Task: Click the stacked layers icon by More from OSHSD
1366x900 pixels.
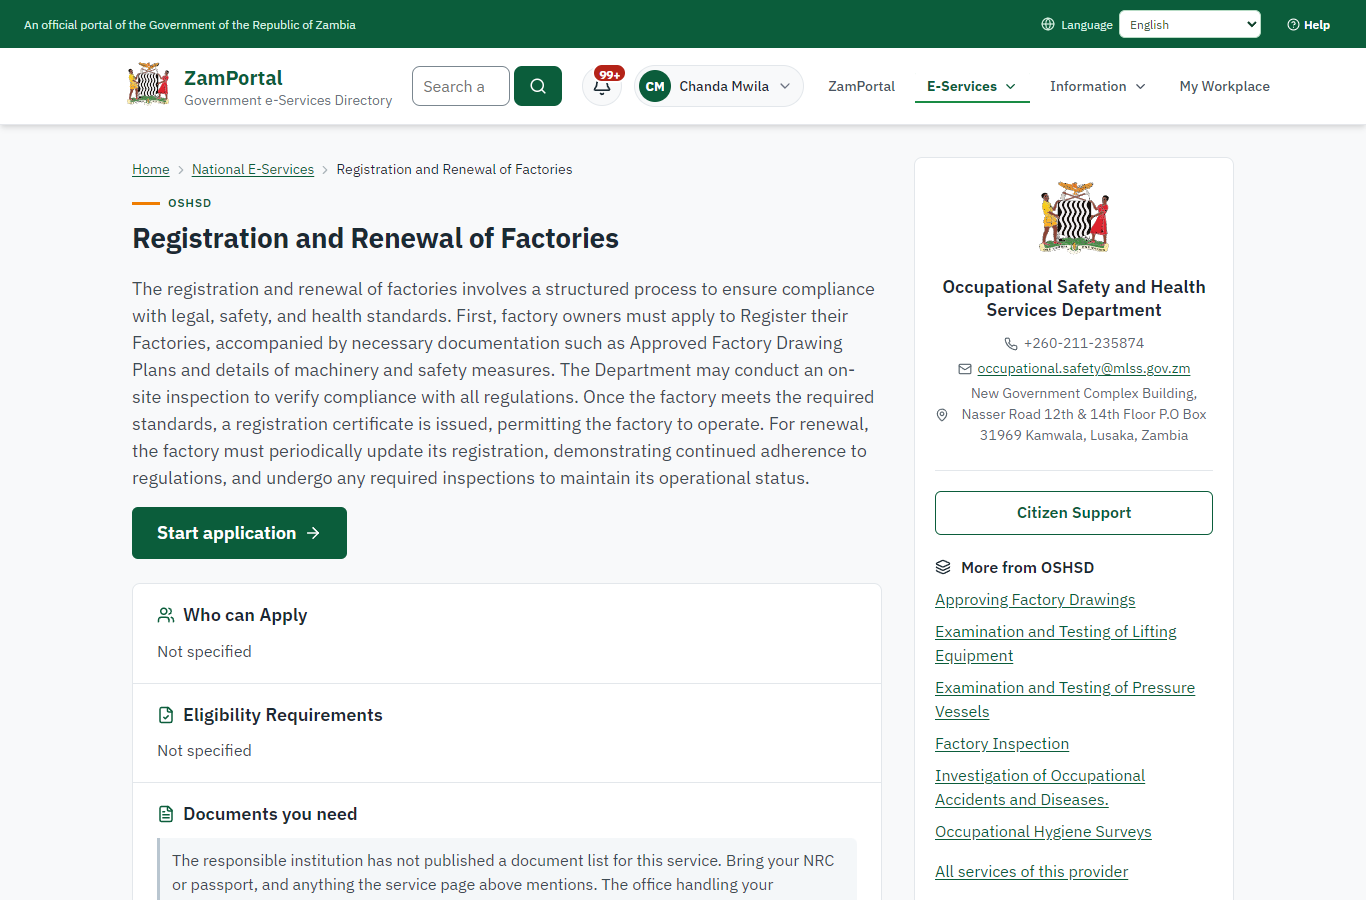Action: pos(943,567)
